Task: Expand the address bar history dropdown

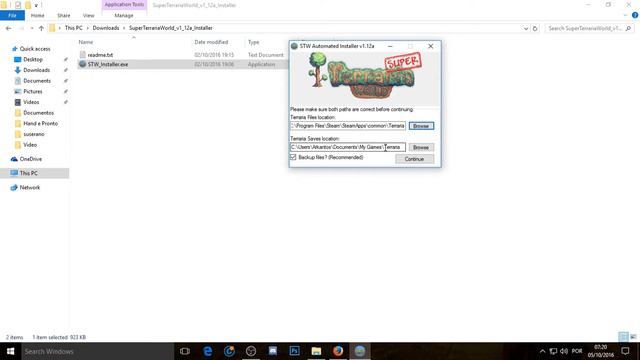Action: coord(526,28)
